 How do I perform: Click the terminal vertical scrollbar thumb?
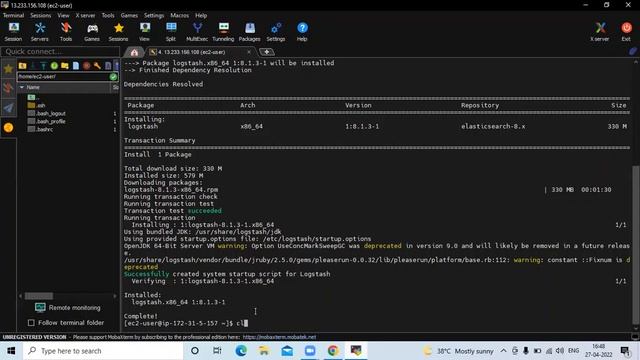(x=636, y=244)
